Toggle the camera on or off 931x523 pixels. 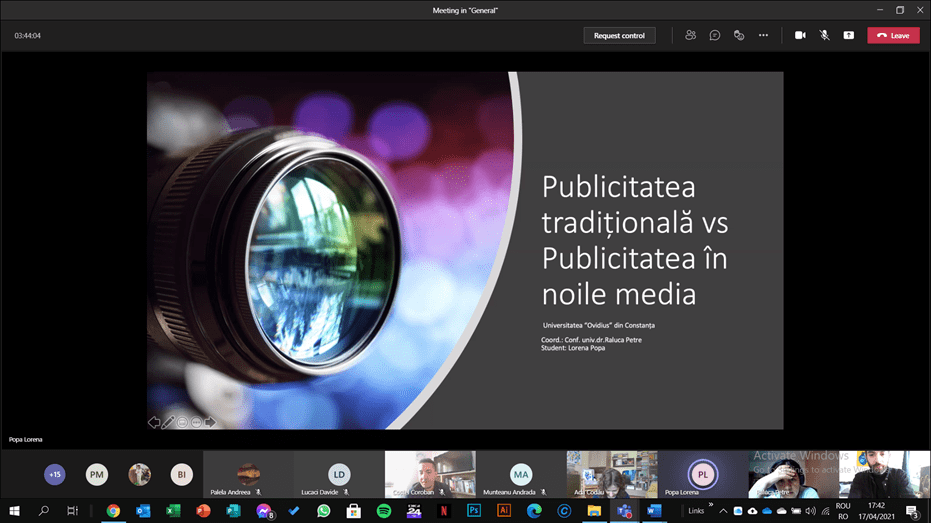(800, 35)
